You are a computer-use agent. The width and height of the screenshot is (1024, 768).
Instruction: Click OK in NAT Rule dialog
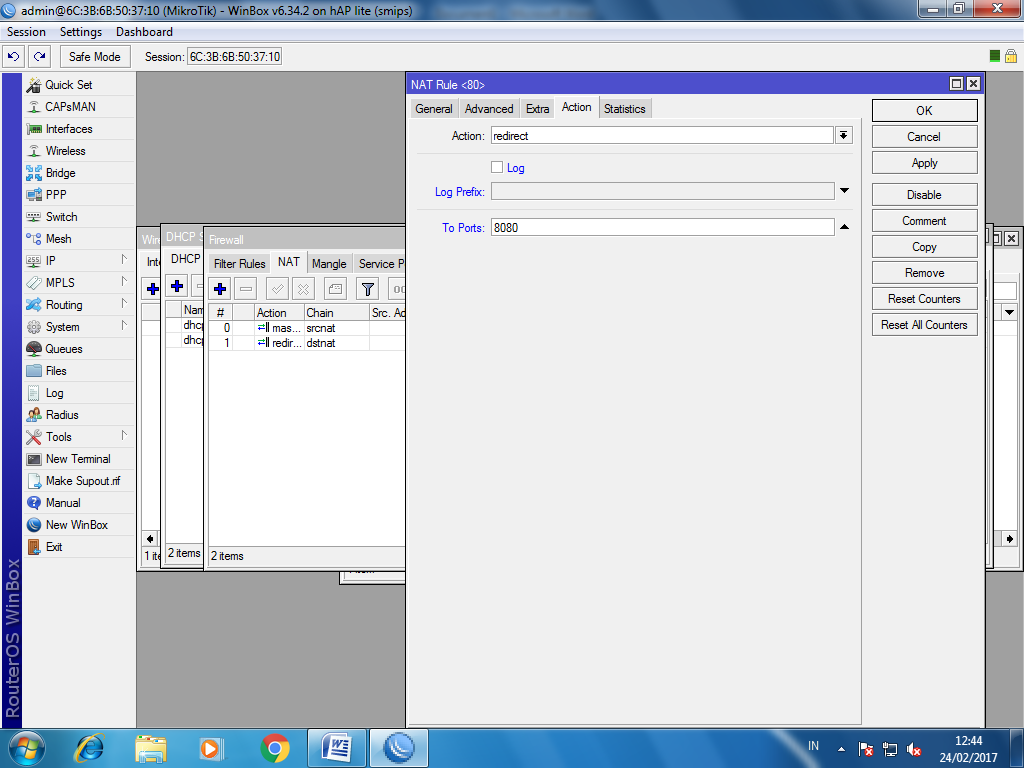point(924,110)
